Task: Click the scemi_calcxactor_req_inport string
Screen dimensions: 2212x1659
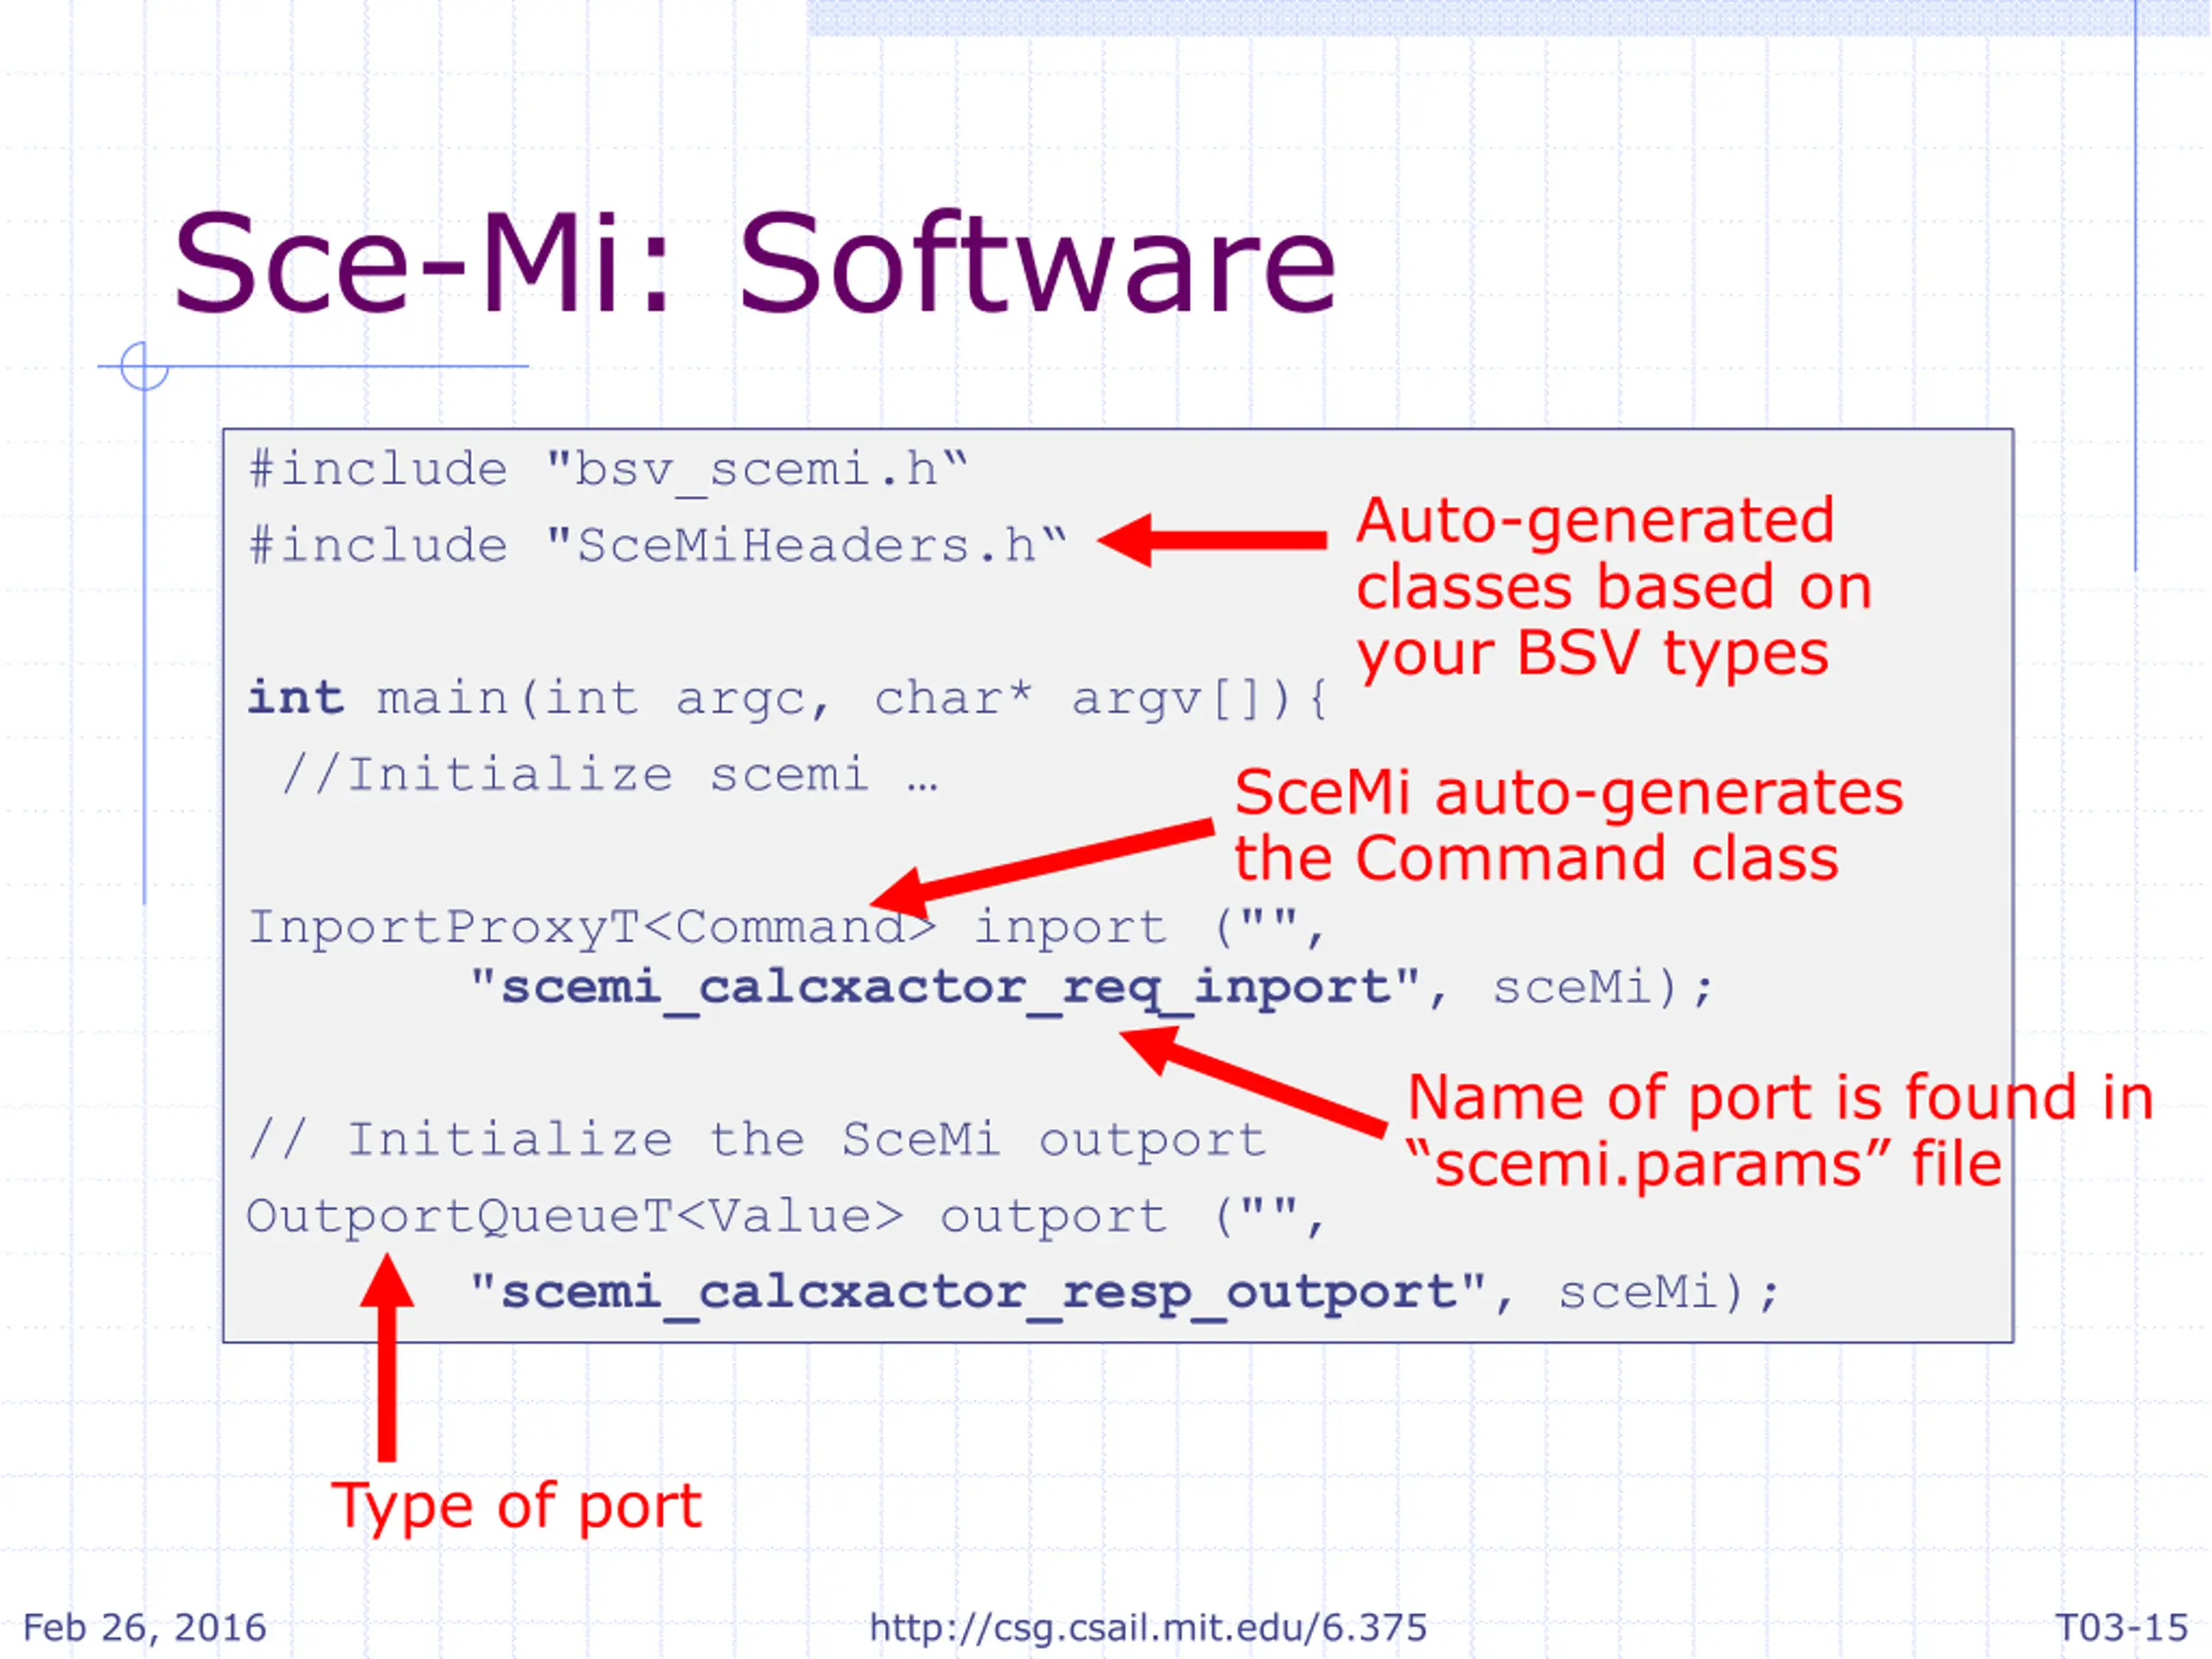Action: tap(945, 989)
